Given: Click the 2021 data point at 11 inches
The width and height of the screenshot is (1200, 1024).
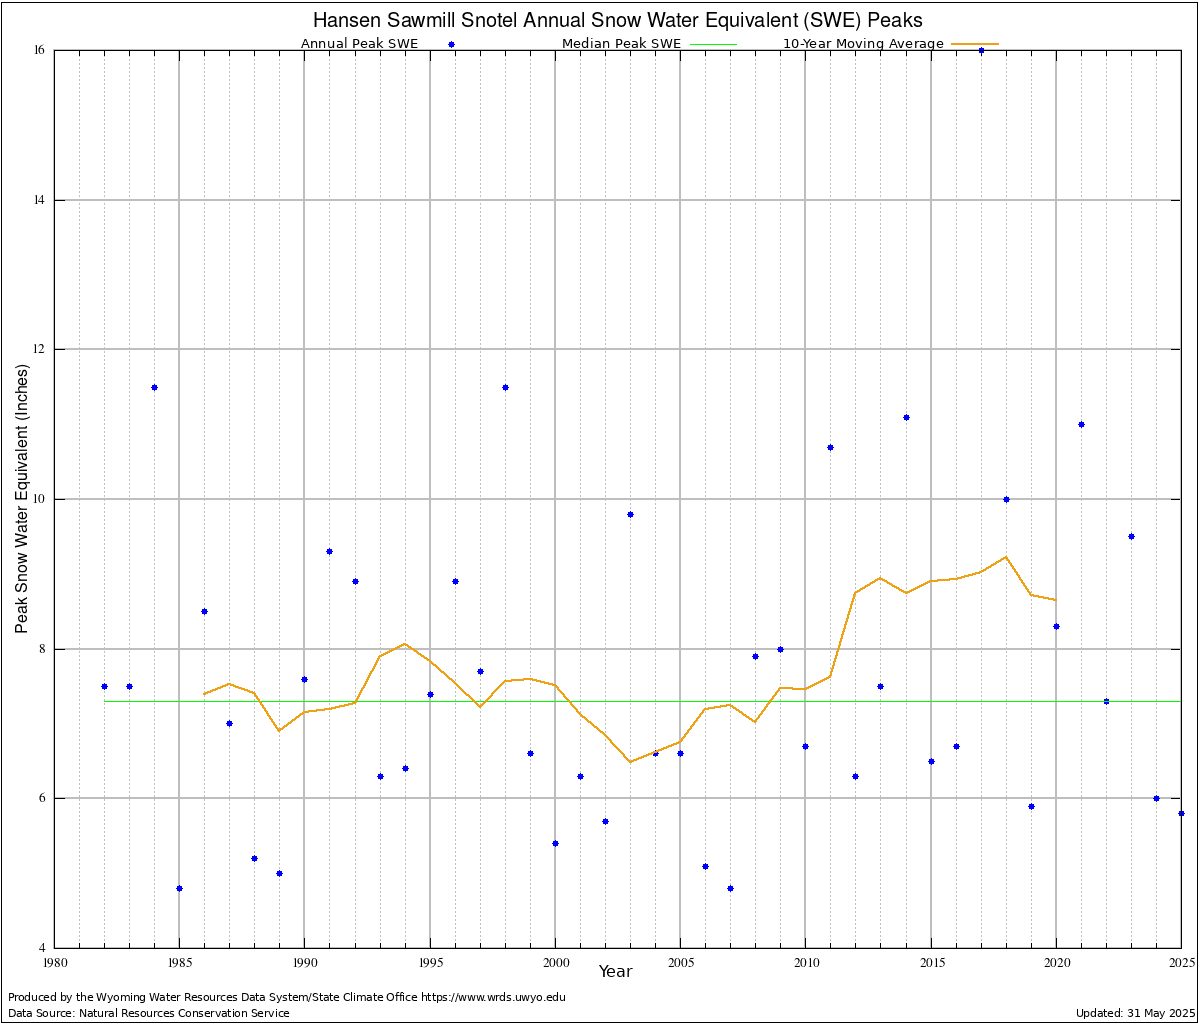Looking at the screenshot, I should coord(1081,424).
